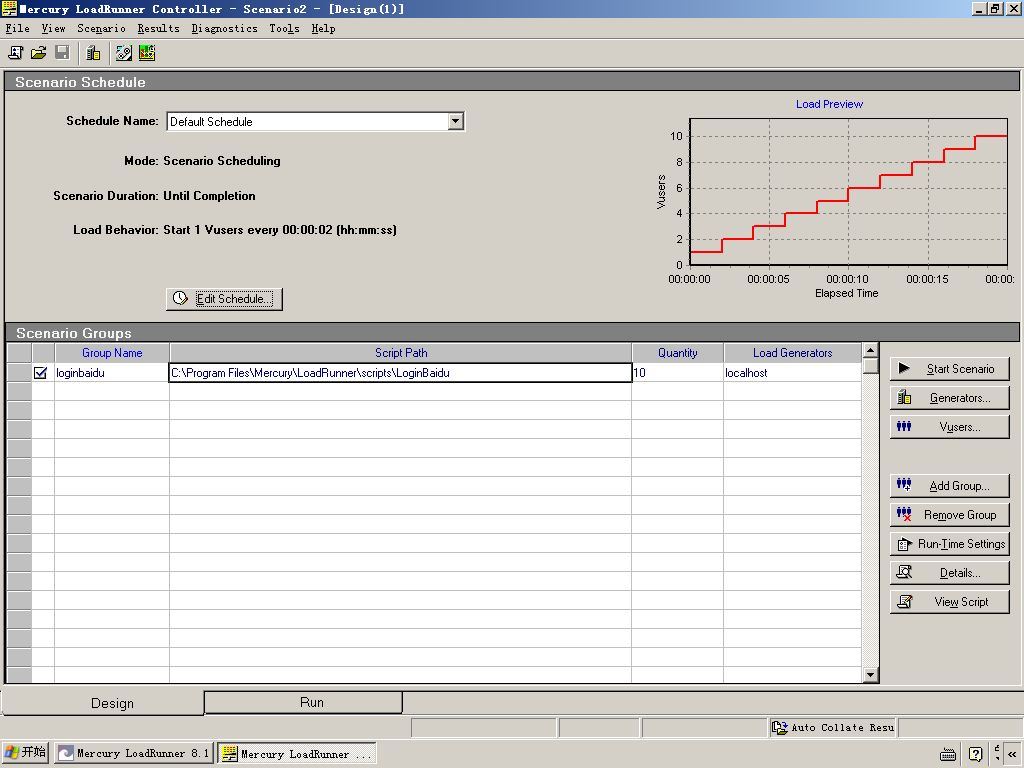Open the Generators dialog button
Viewport: 1024px width, 768px height.
[950, 398]
